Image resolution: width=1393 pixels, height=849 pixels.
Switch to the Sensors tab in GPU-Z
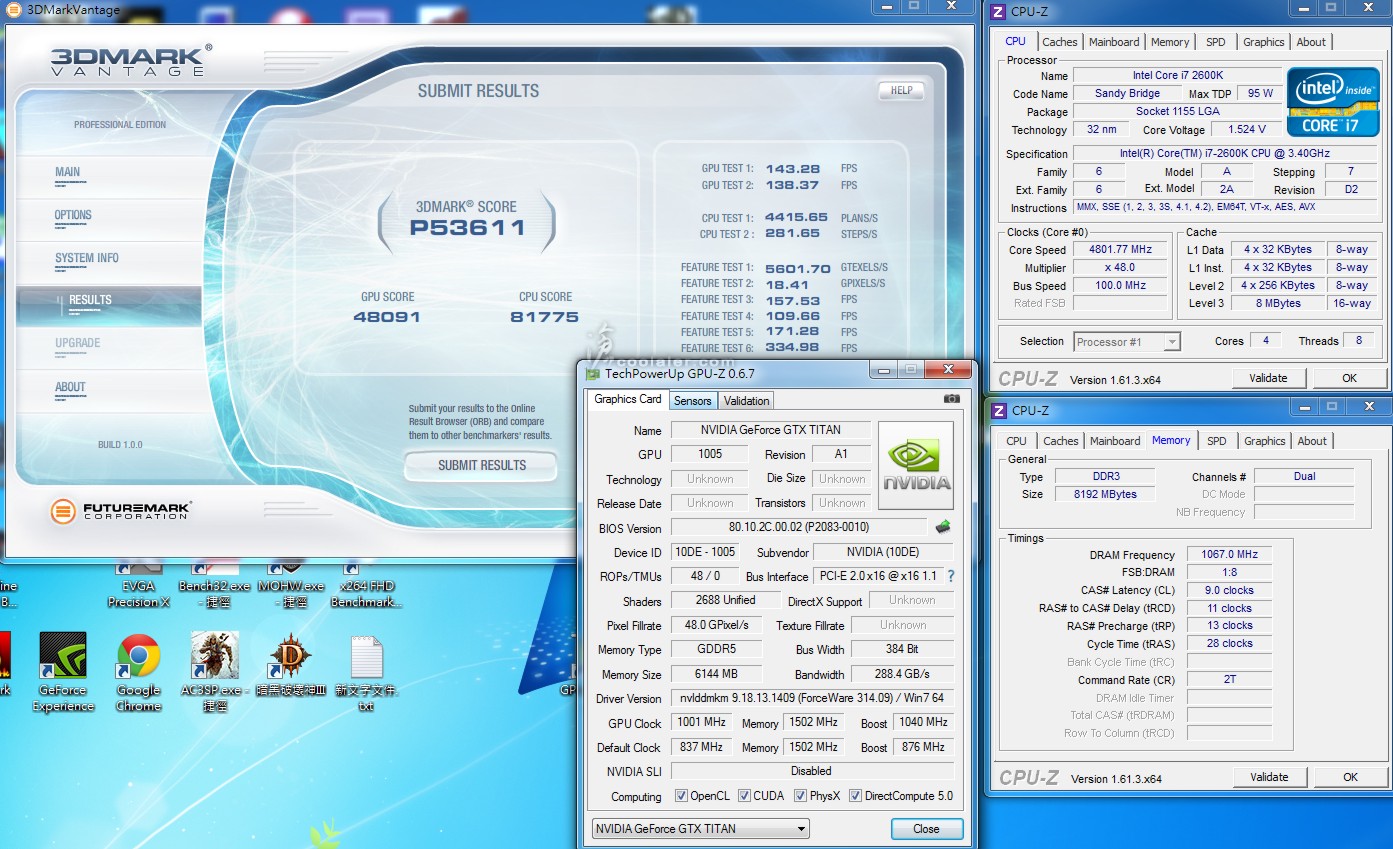point(692,401)
